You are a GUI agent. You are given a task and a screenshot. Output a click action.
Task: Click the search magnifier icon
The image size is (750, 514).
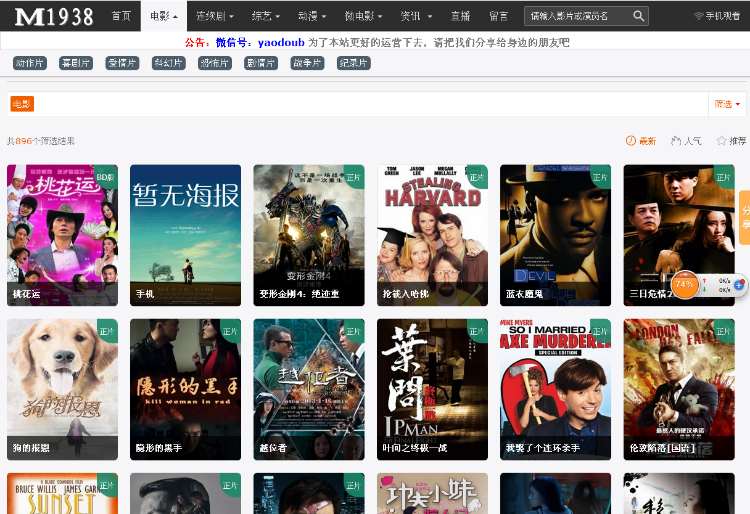pyautogui.click(x=639, y=16)
